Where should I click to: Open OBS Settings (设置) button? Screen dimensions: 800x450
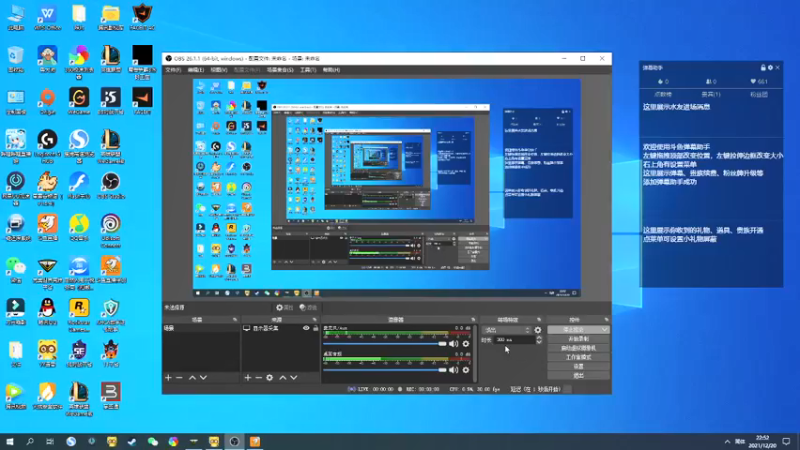[578, 366]
